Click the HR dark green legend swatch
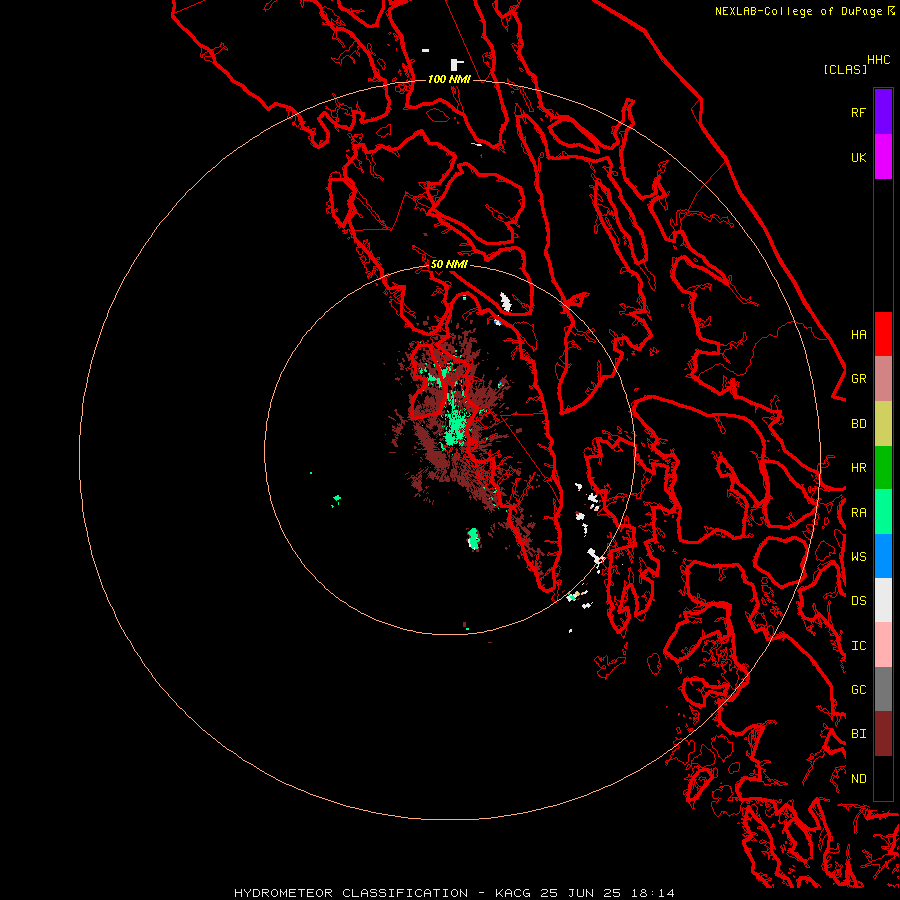 pyautogui.click(x=883, y=468)
